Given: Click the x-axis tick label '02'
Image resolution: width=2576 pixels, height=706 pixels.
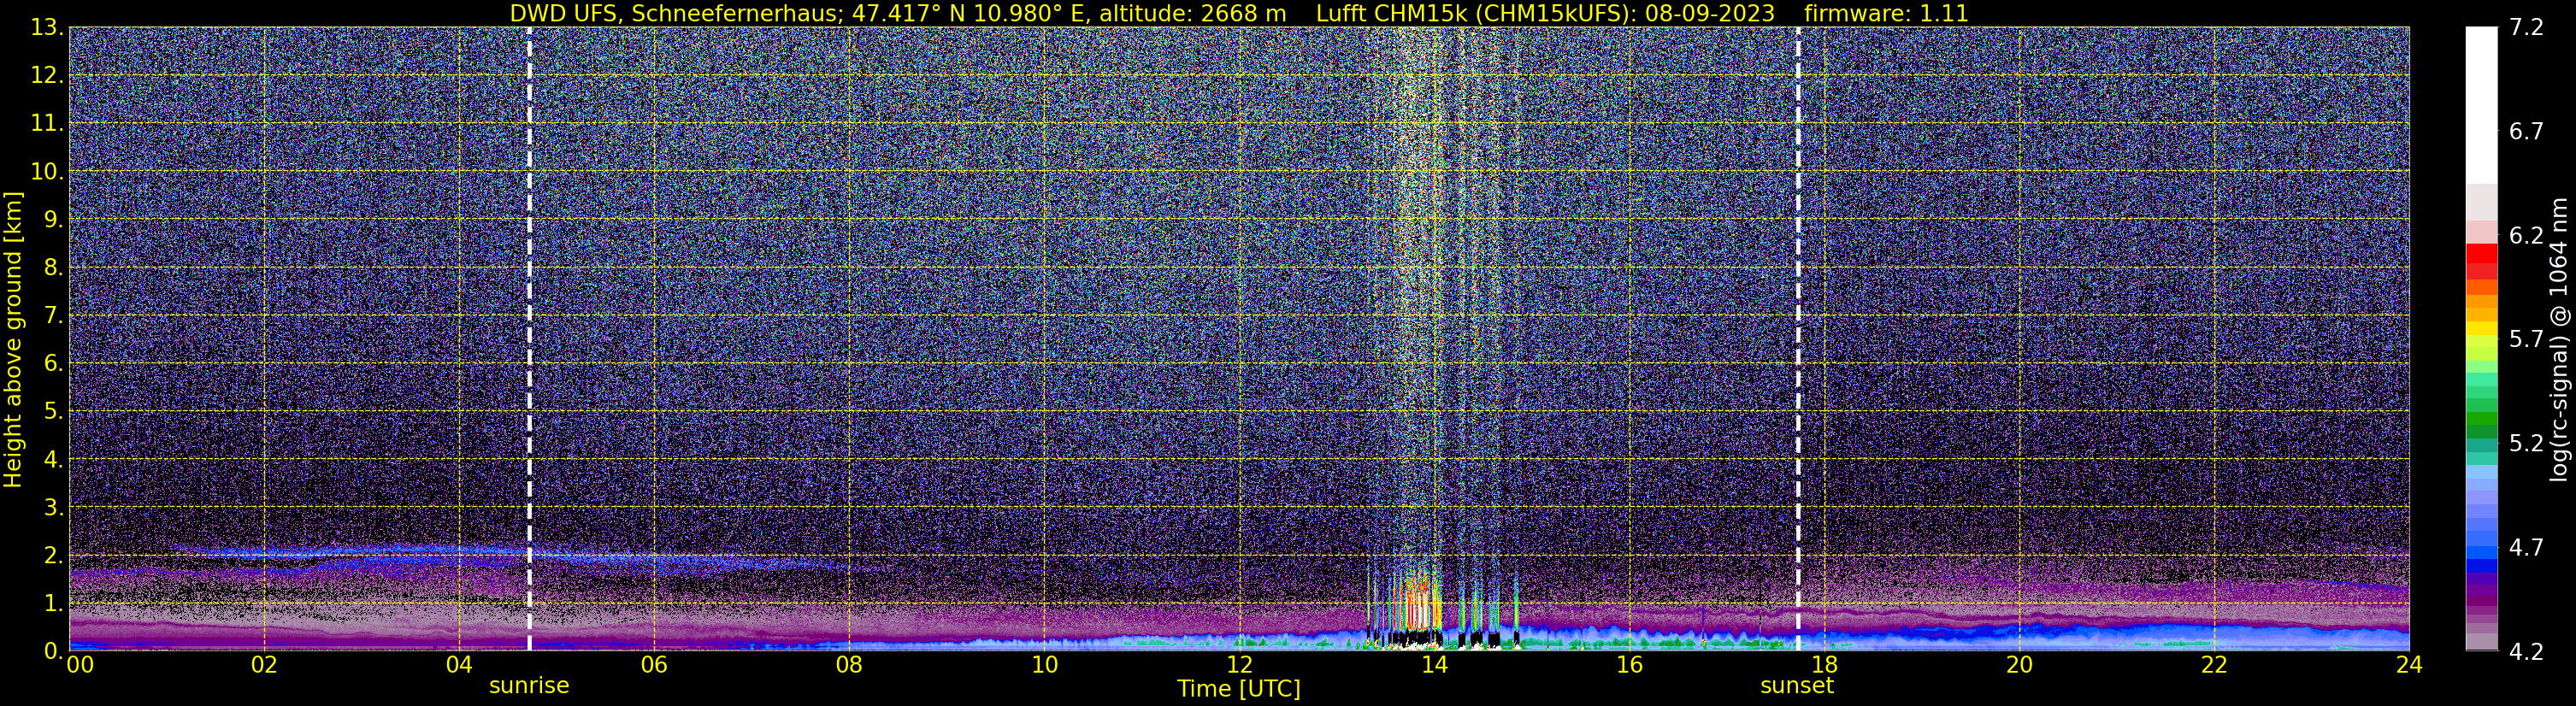Looking at the screenshot, I should (264, 666).
